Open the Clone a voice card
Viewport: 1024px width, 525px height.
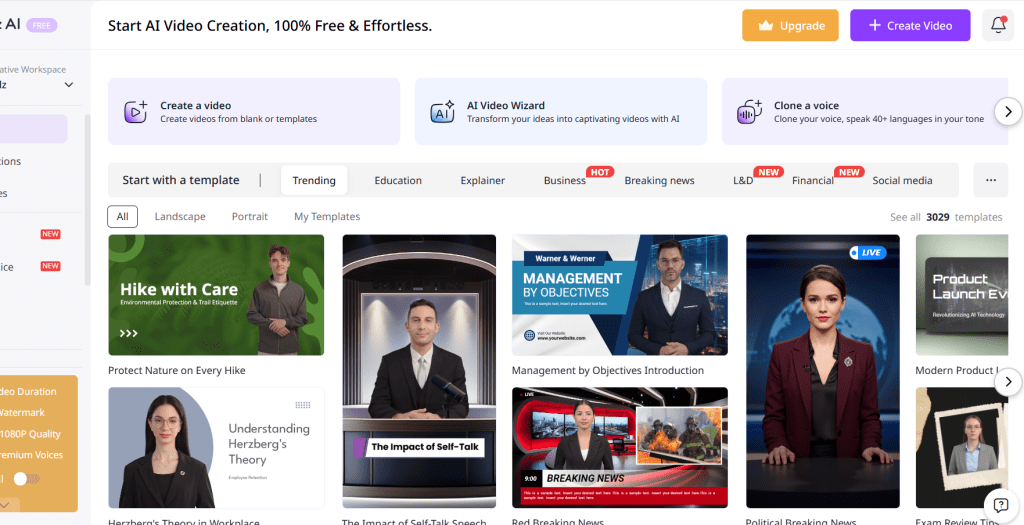click(x=865, y=112)
